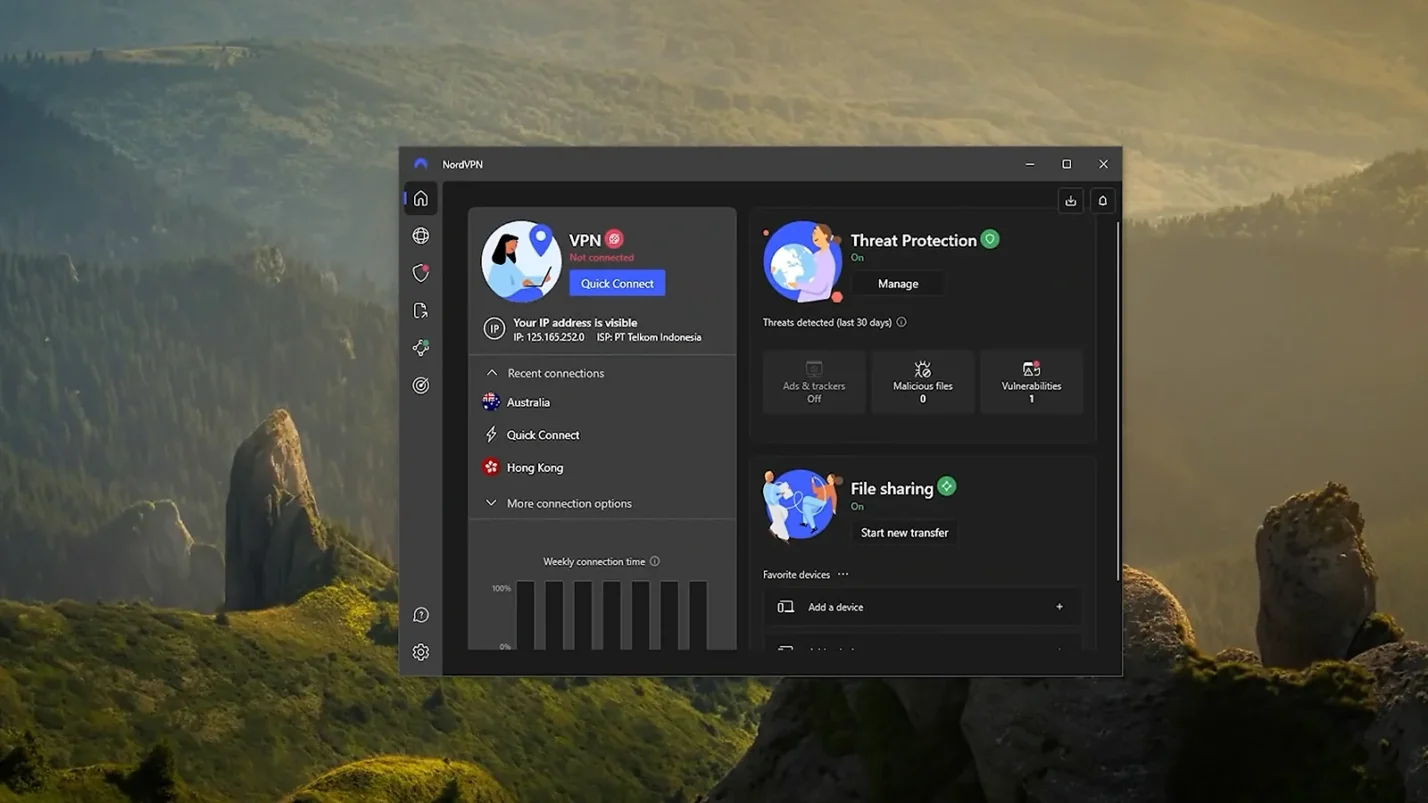1428x803 pixels.
Task: Click the VPN disconnected status badge
Action: (x=614, y=239)
